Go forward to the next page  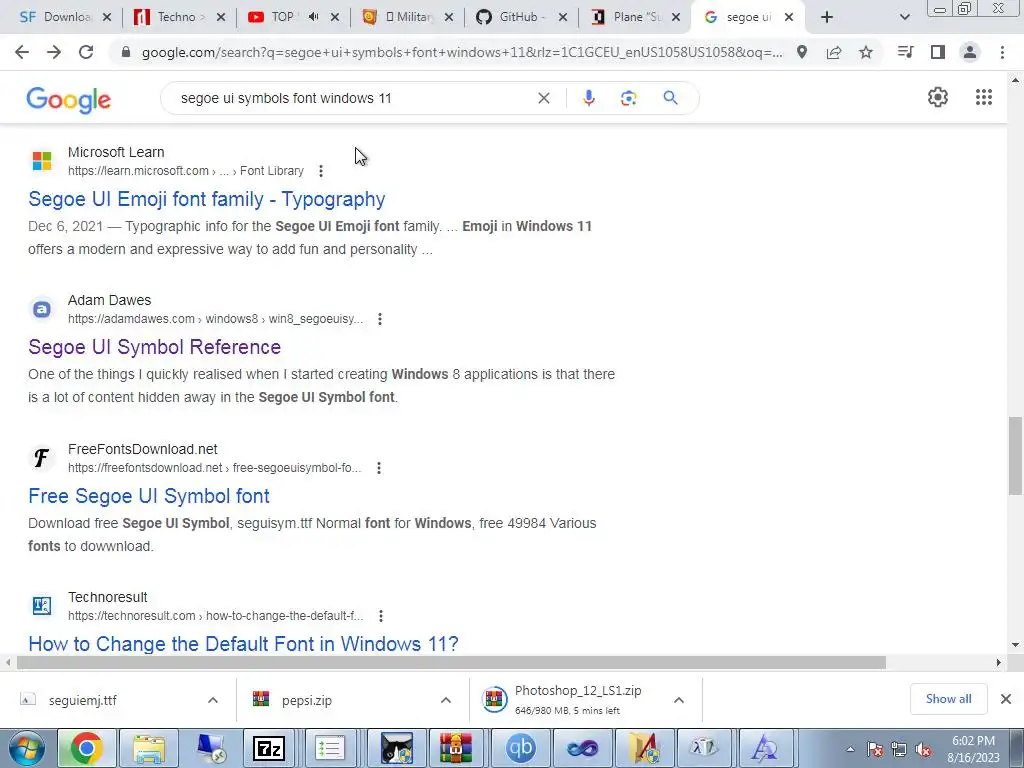coord(54,52)
